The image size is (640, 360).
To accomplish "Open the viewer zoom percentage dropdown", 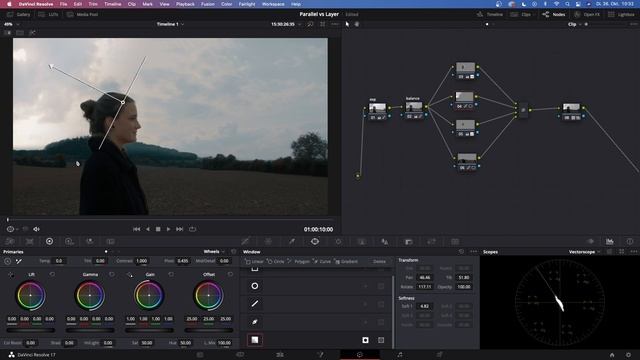I will [x=11, y=24].
